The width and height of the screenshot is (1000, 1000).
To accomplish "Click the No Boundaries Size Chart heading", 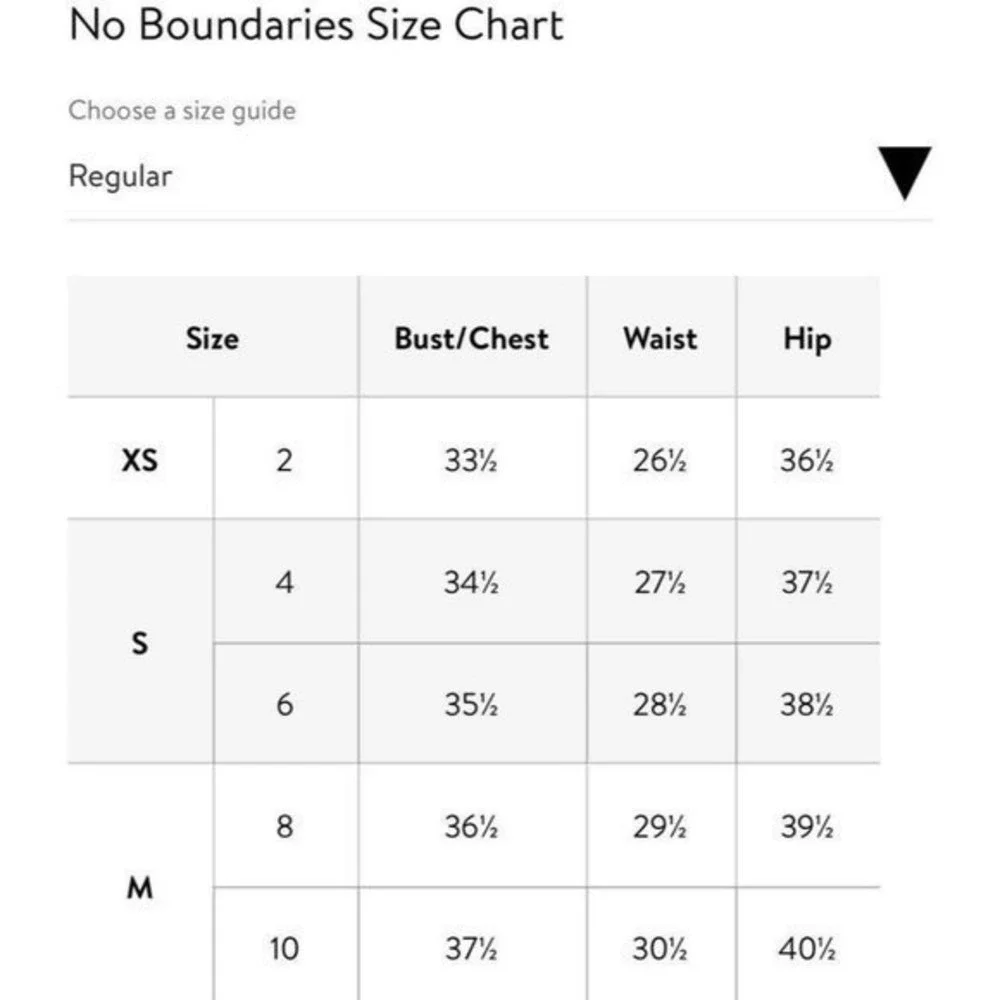I will click(x=316, y=25).
